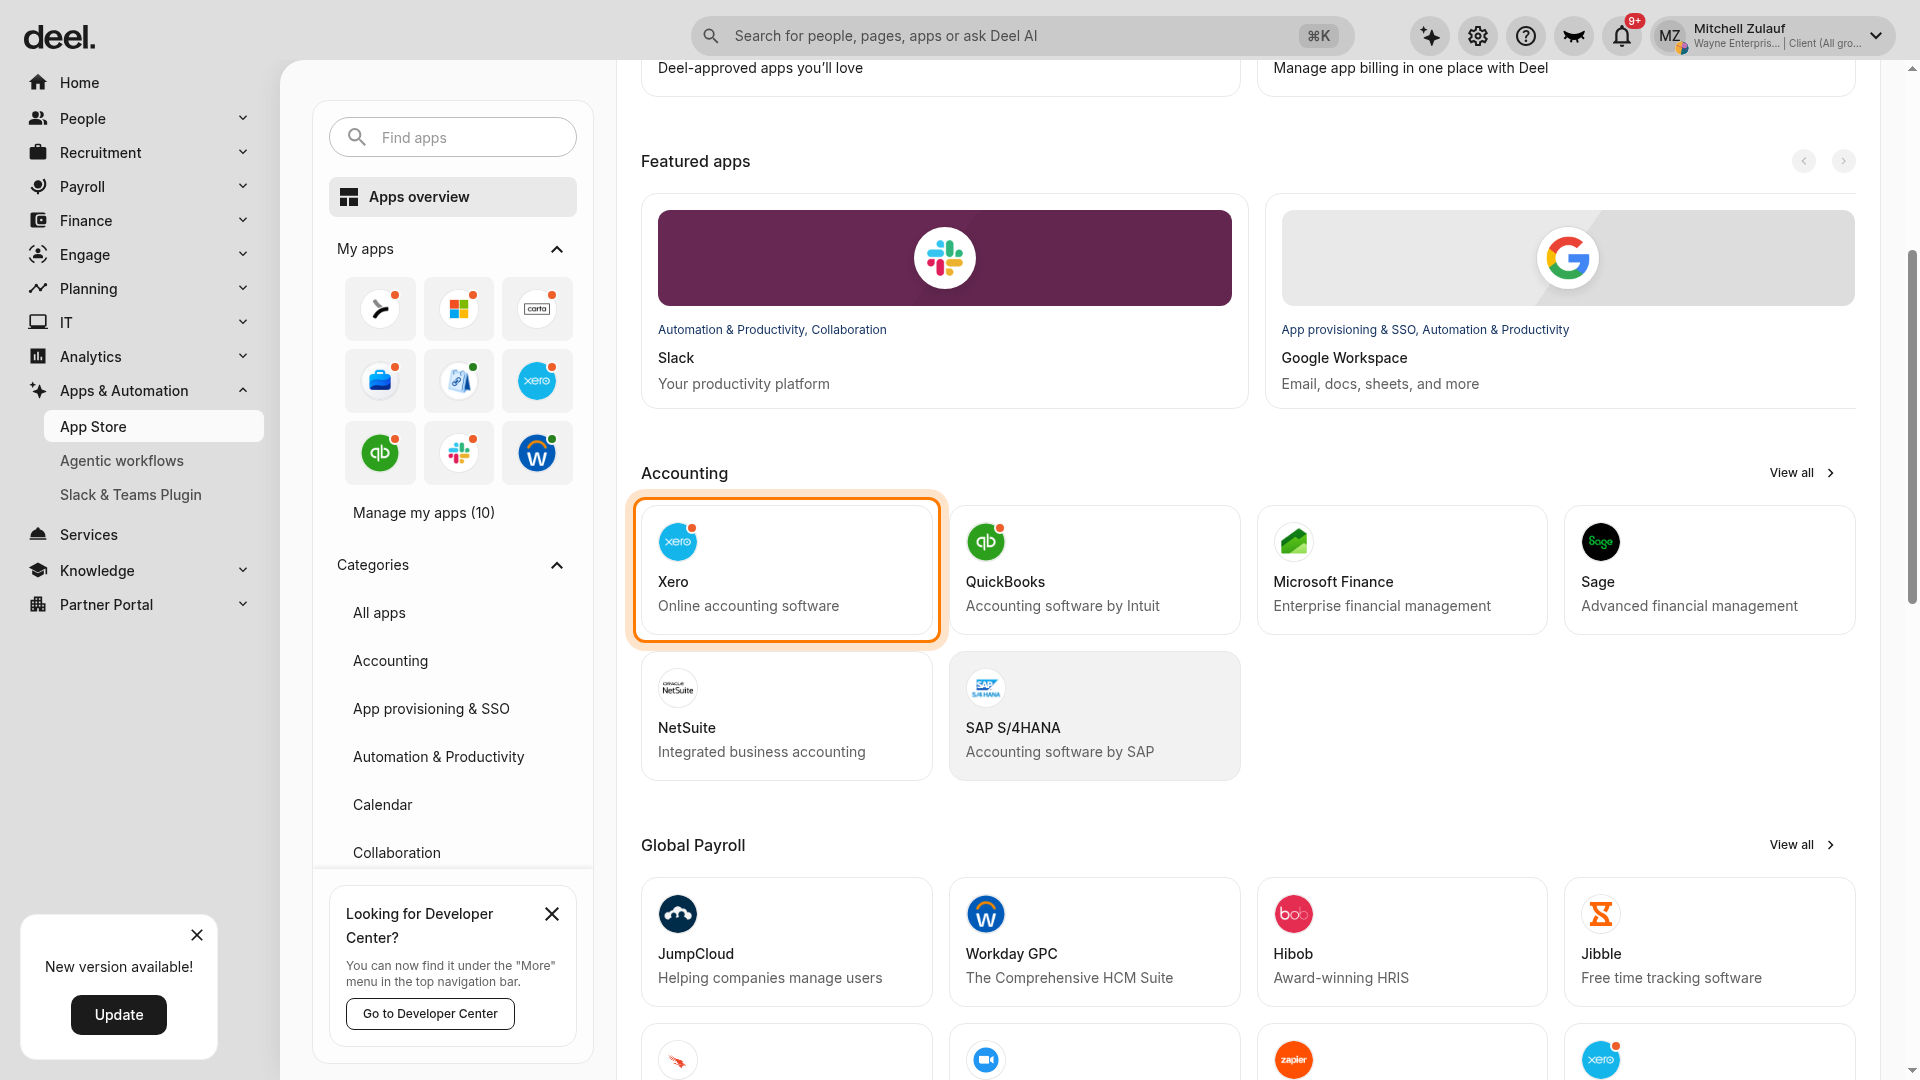
Task: Focus the Find apps search field
Action: pos(453,137)
